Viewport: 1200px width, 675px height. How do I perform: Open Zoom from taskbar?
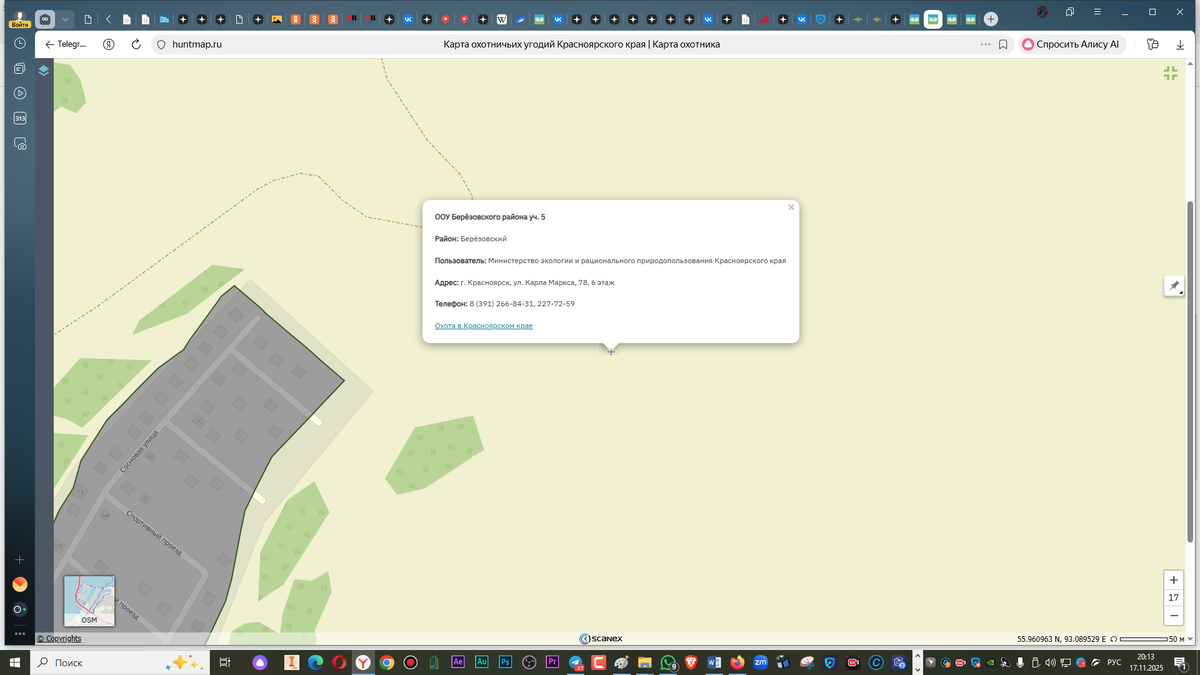pos(760,662)
